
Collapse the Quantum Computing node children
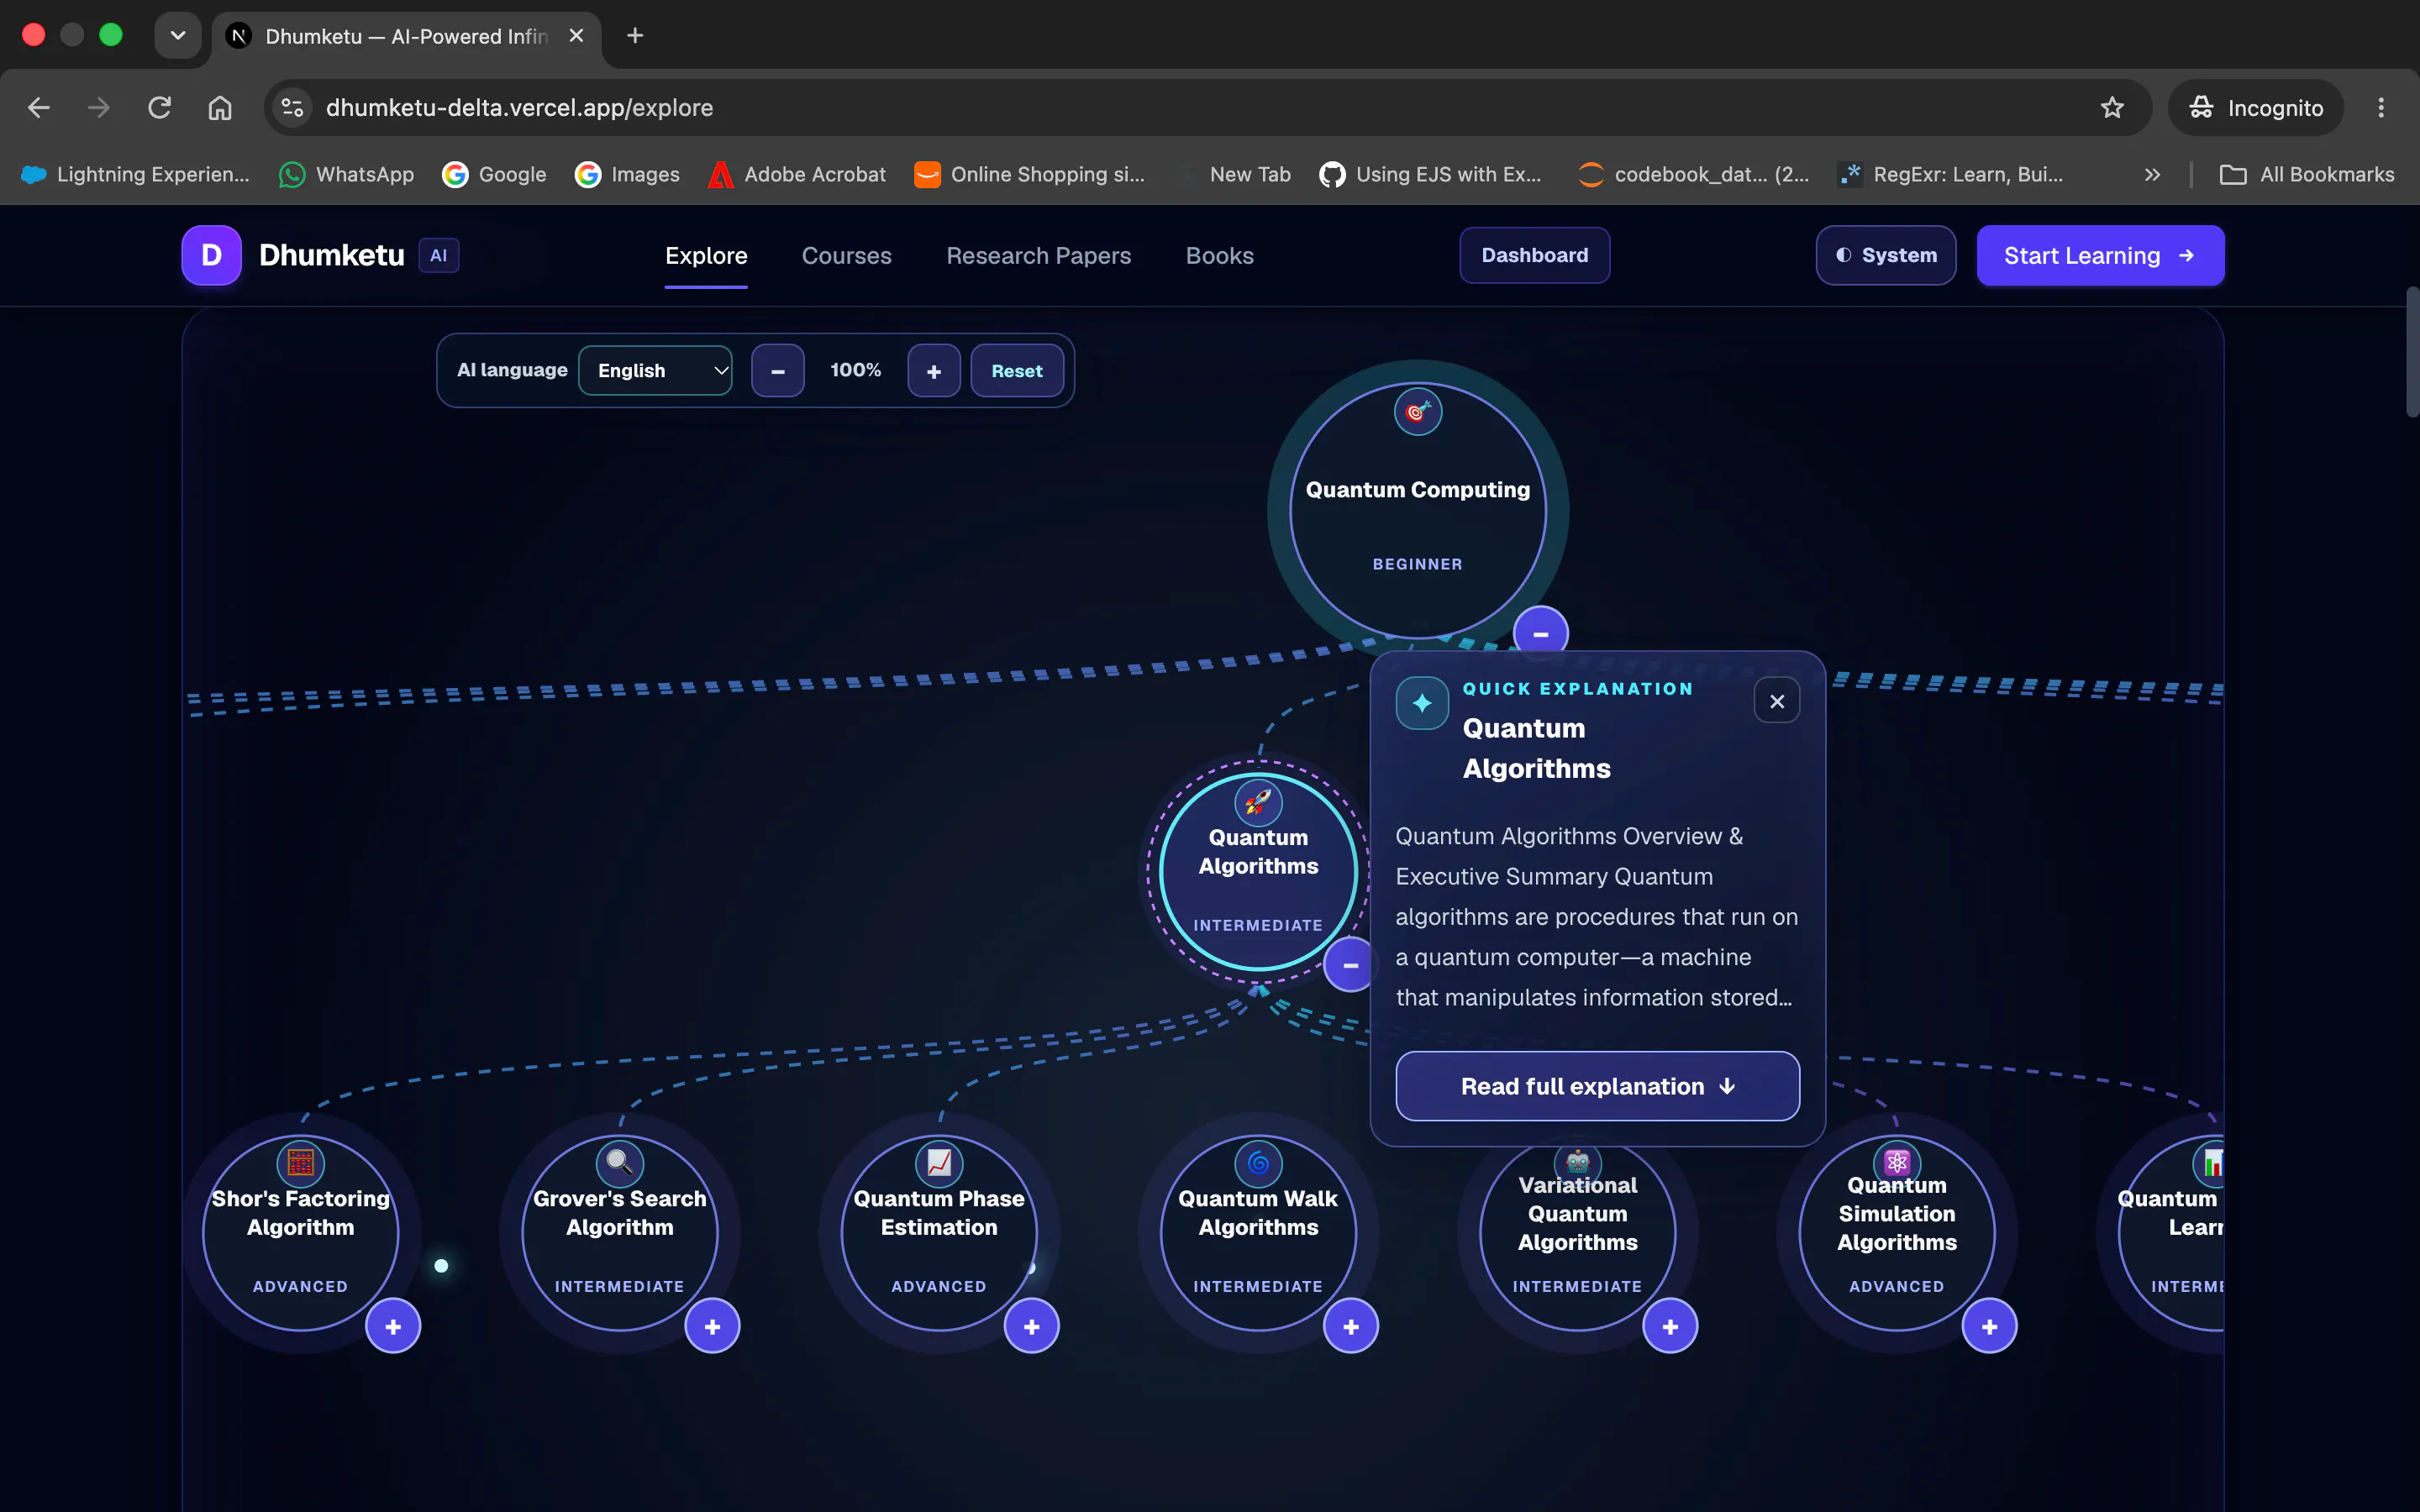tap(1540, 633)
